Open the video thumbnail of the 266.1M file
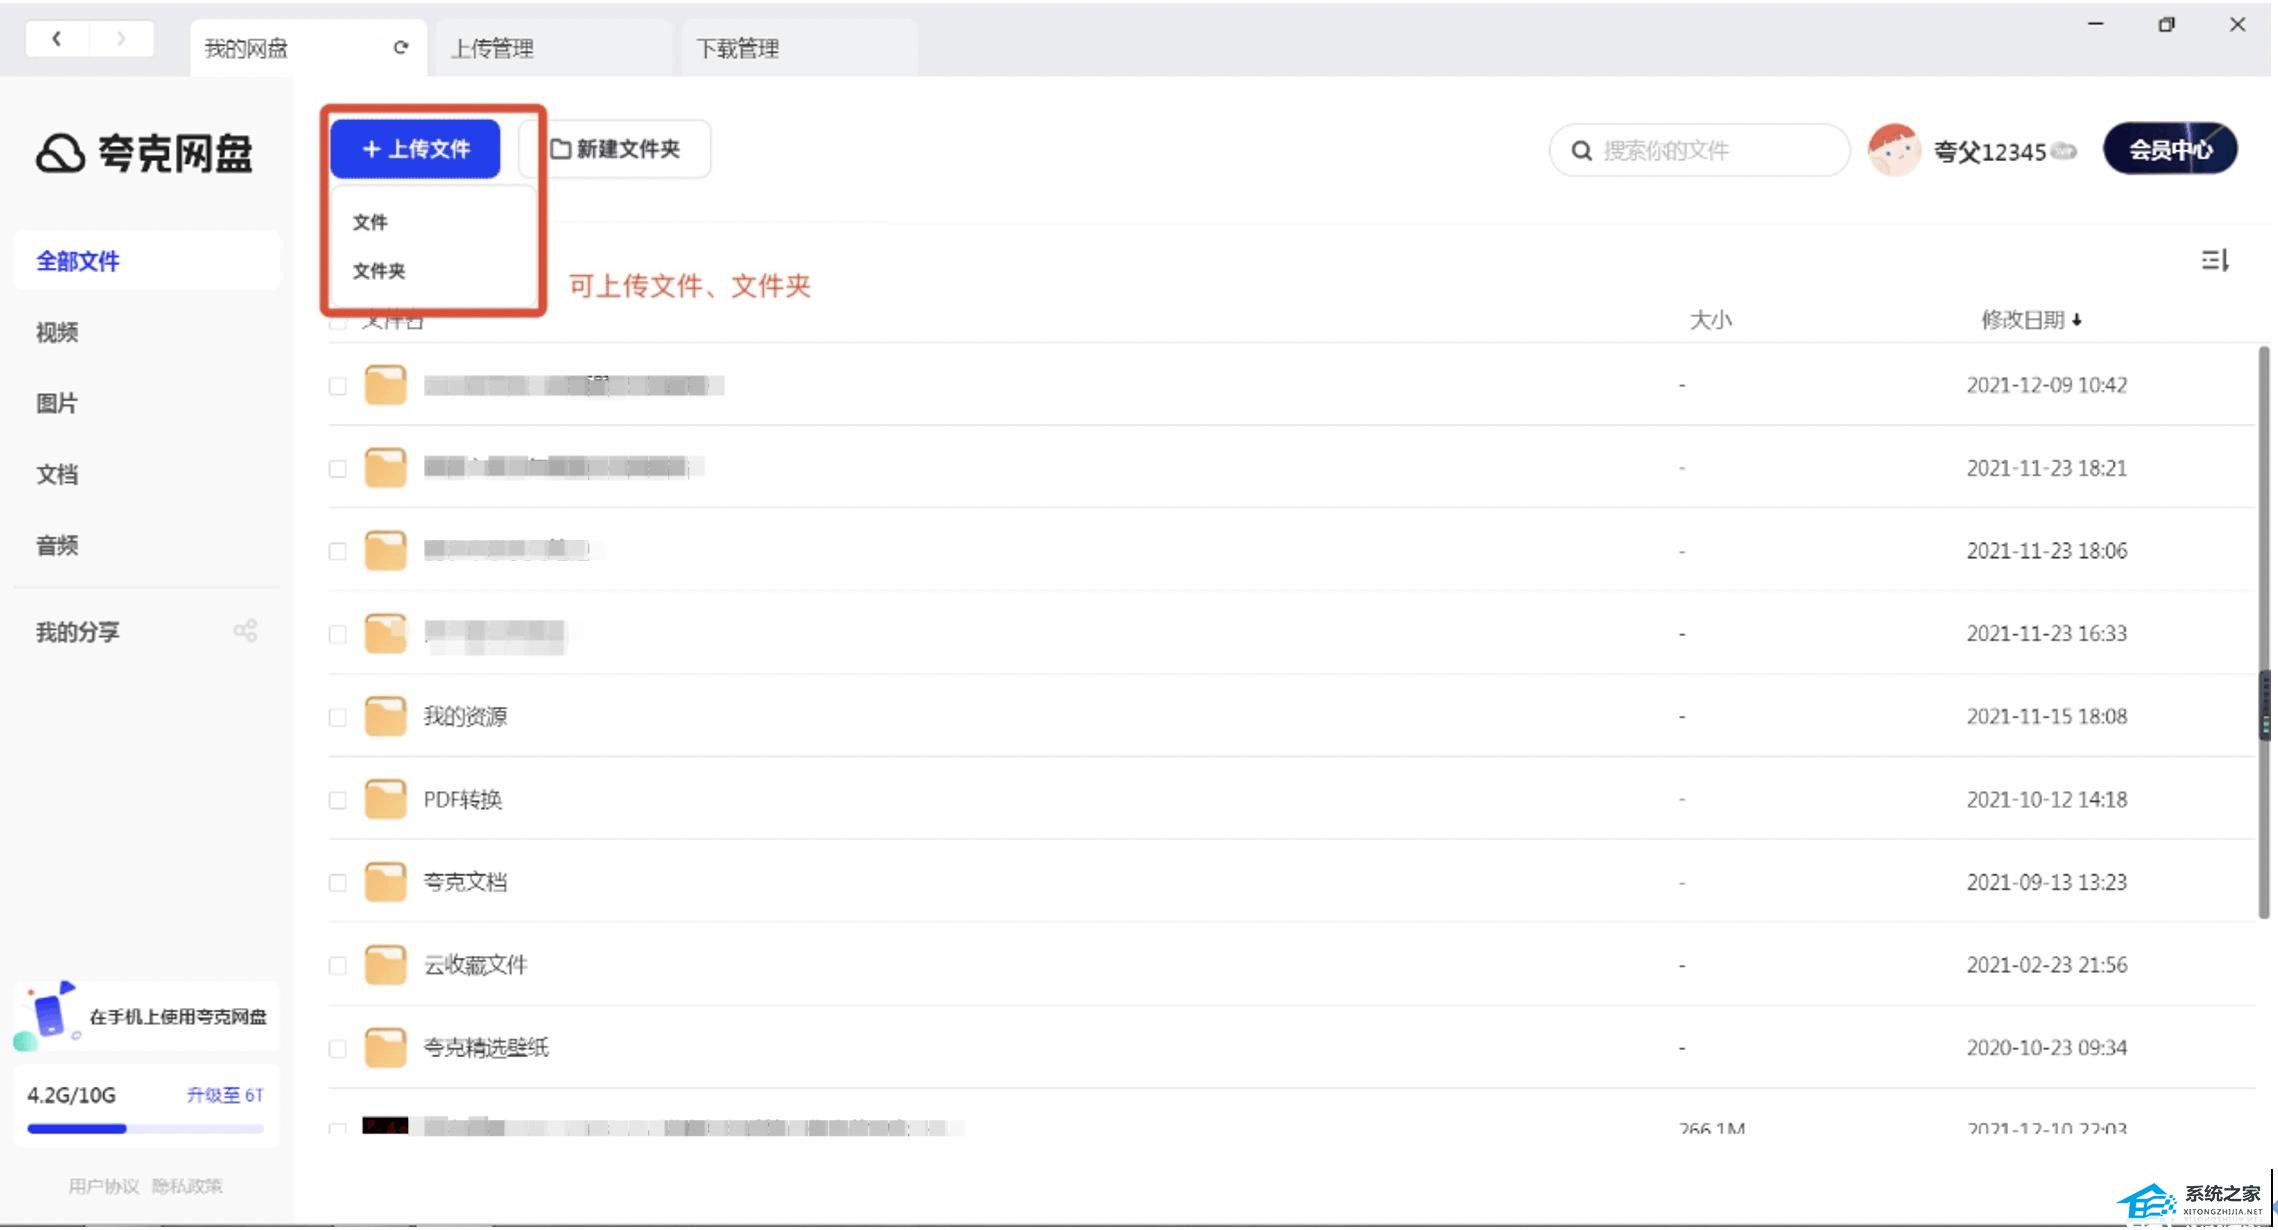The image size is (2278, 1230). pyautogui.click(x=385, y=1125)
